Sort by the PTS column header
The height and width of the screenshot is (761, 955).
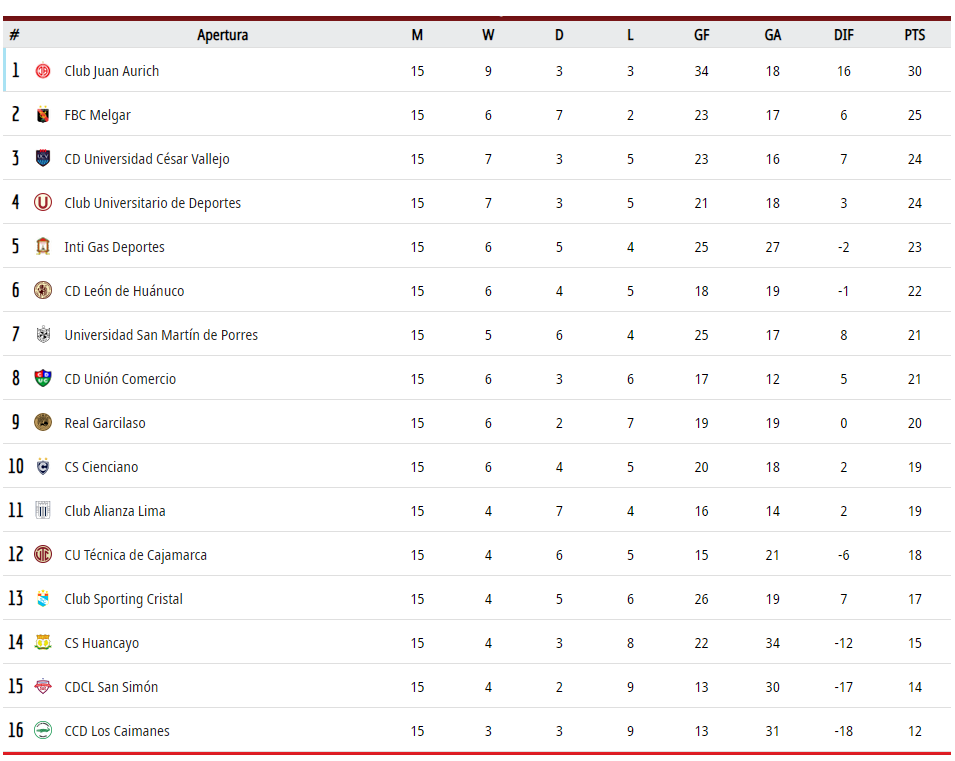[x=915, y=35]
